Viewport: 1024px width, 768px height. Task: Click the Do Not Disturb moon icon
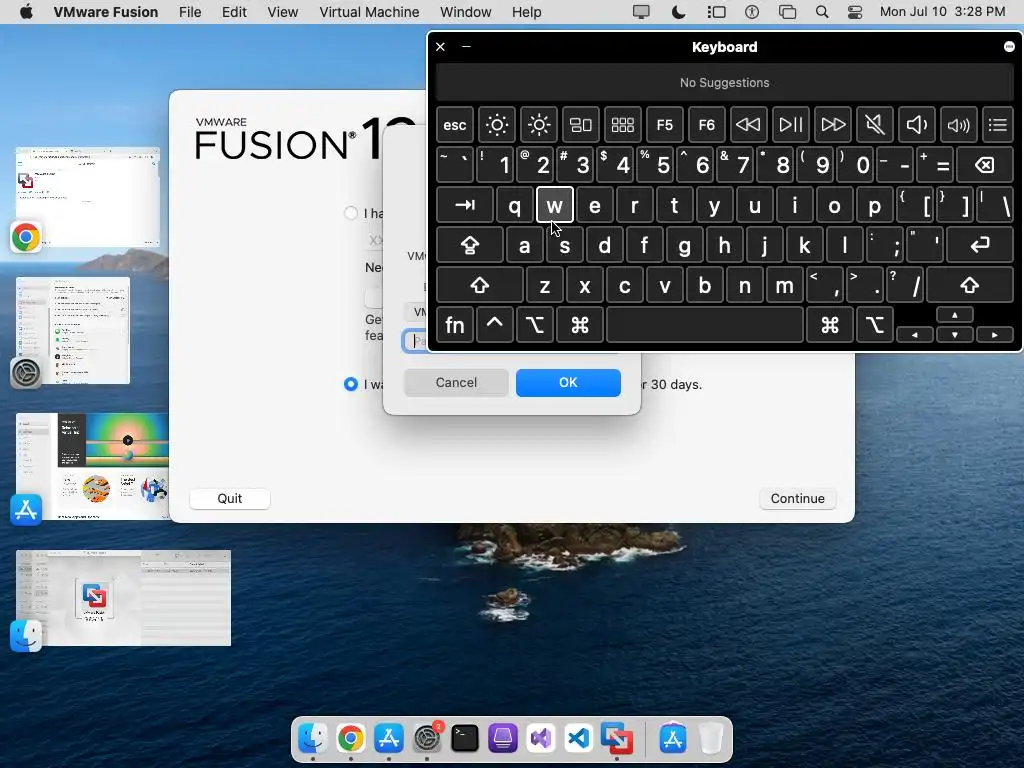679,12
